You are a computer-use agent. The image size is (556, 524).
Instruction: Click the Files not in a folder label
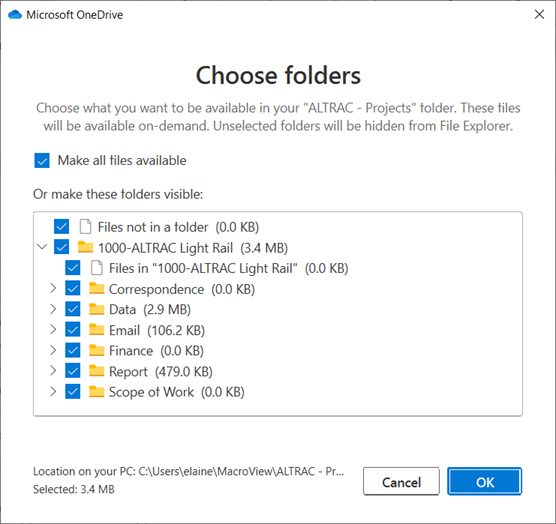178,227
